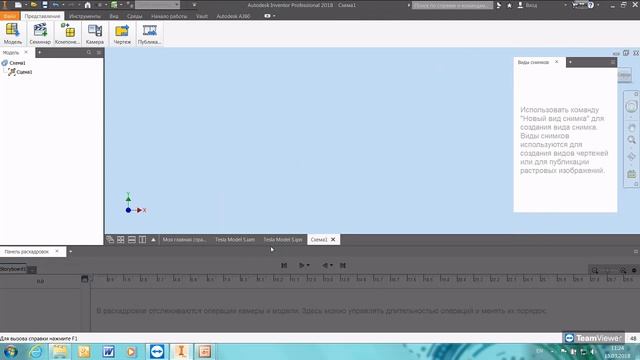Click the shopping cart icon in title bar
The height and width of the screenshot is (360, 640).
pos(577,5)
